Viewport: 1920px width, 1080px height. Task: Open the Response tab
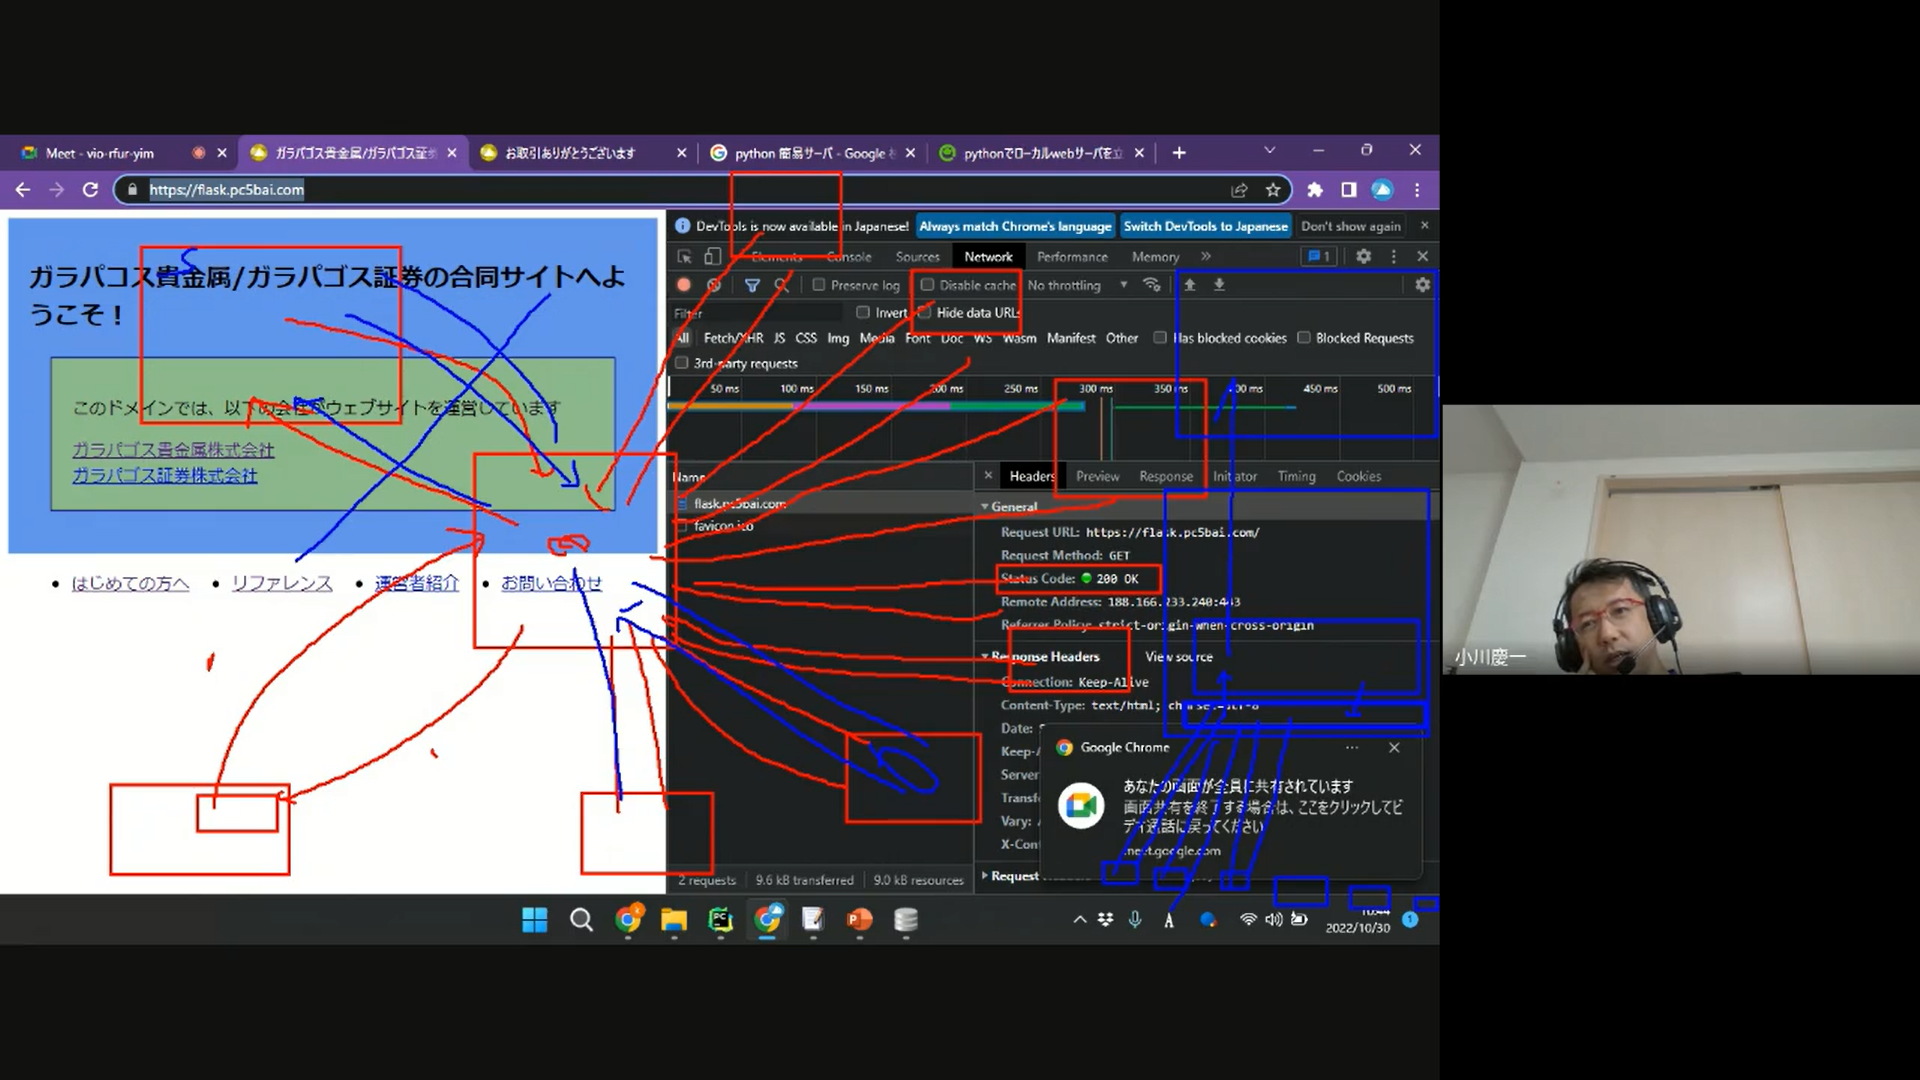click(x=1165, y=477)
